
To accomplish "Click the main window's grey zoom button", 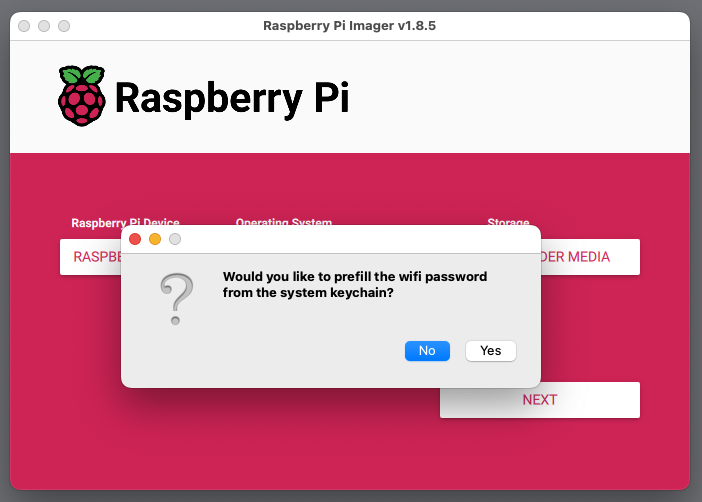I will click(x=64, y=26).
